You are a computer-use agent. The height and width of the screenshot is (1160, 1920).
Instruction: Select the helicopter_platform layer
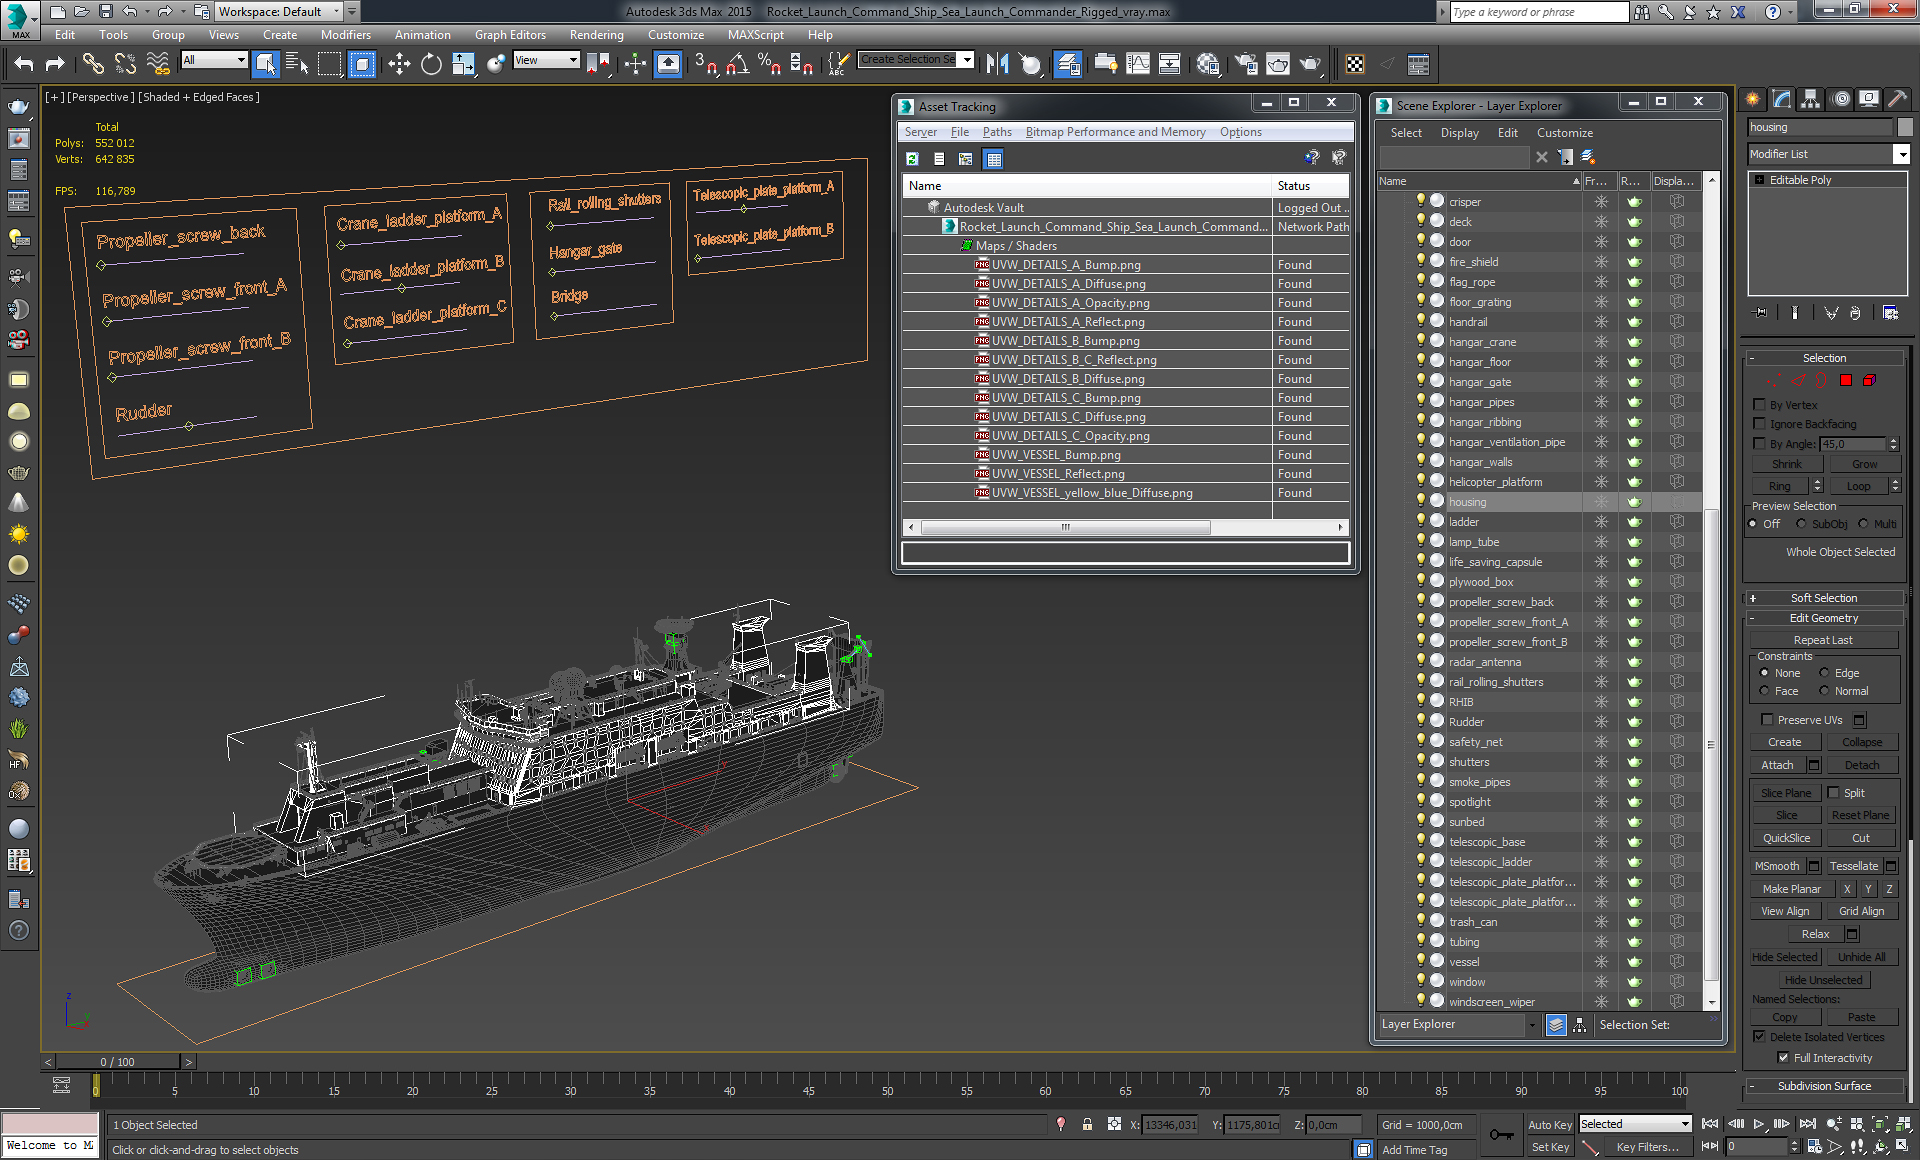[1495, 482]
